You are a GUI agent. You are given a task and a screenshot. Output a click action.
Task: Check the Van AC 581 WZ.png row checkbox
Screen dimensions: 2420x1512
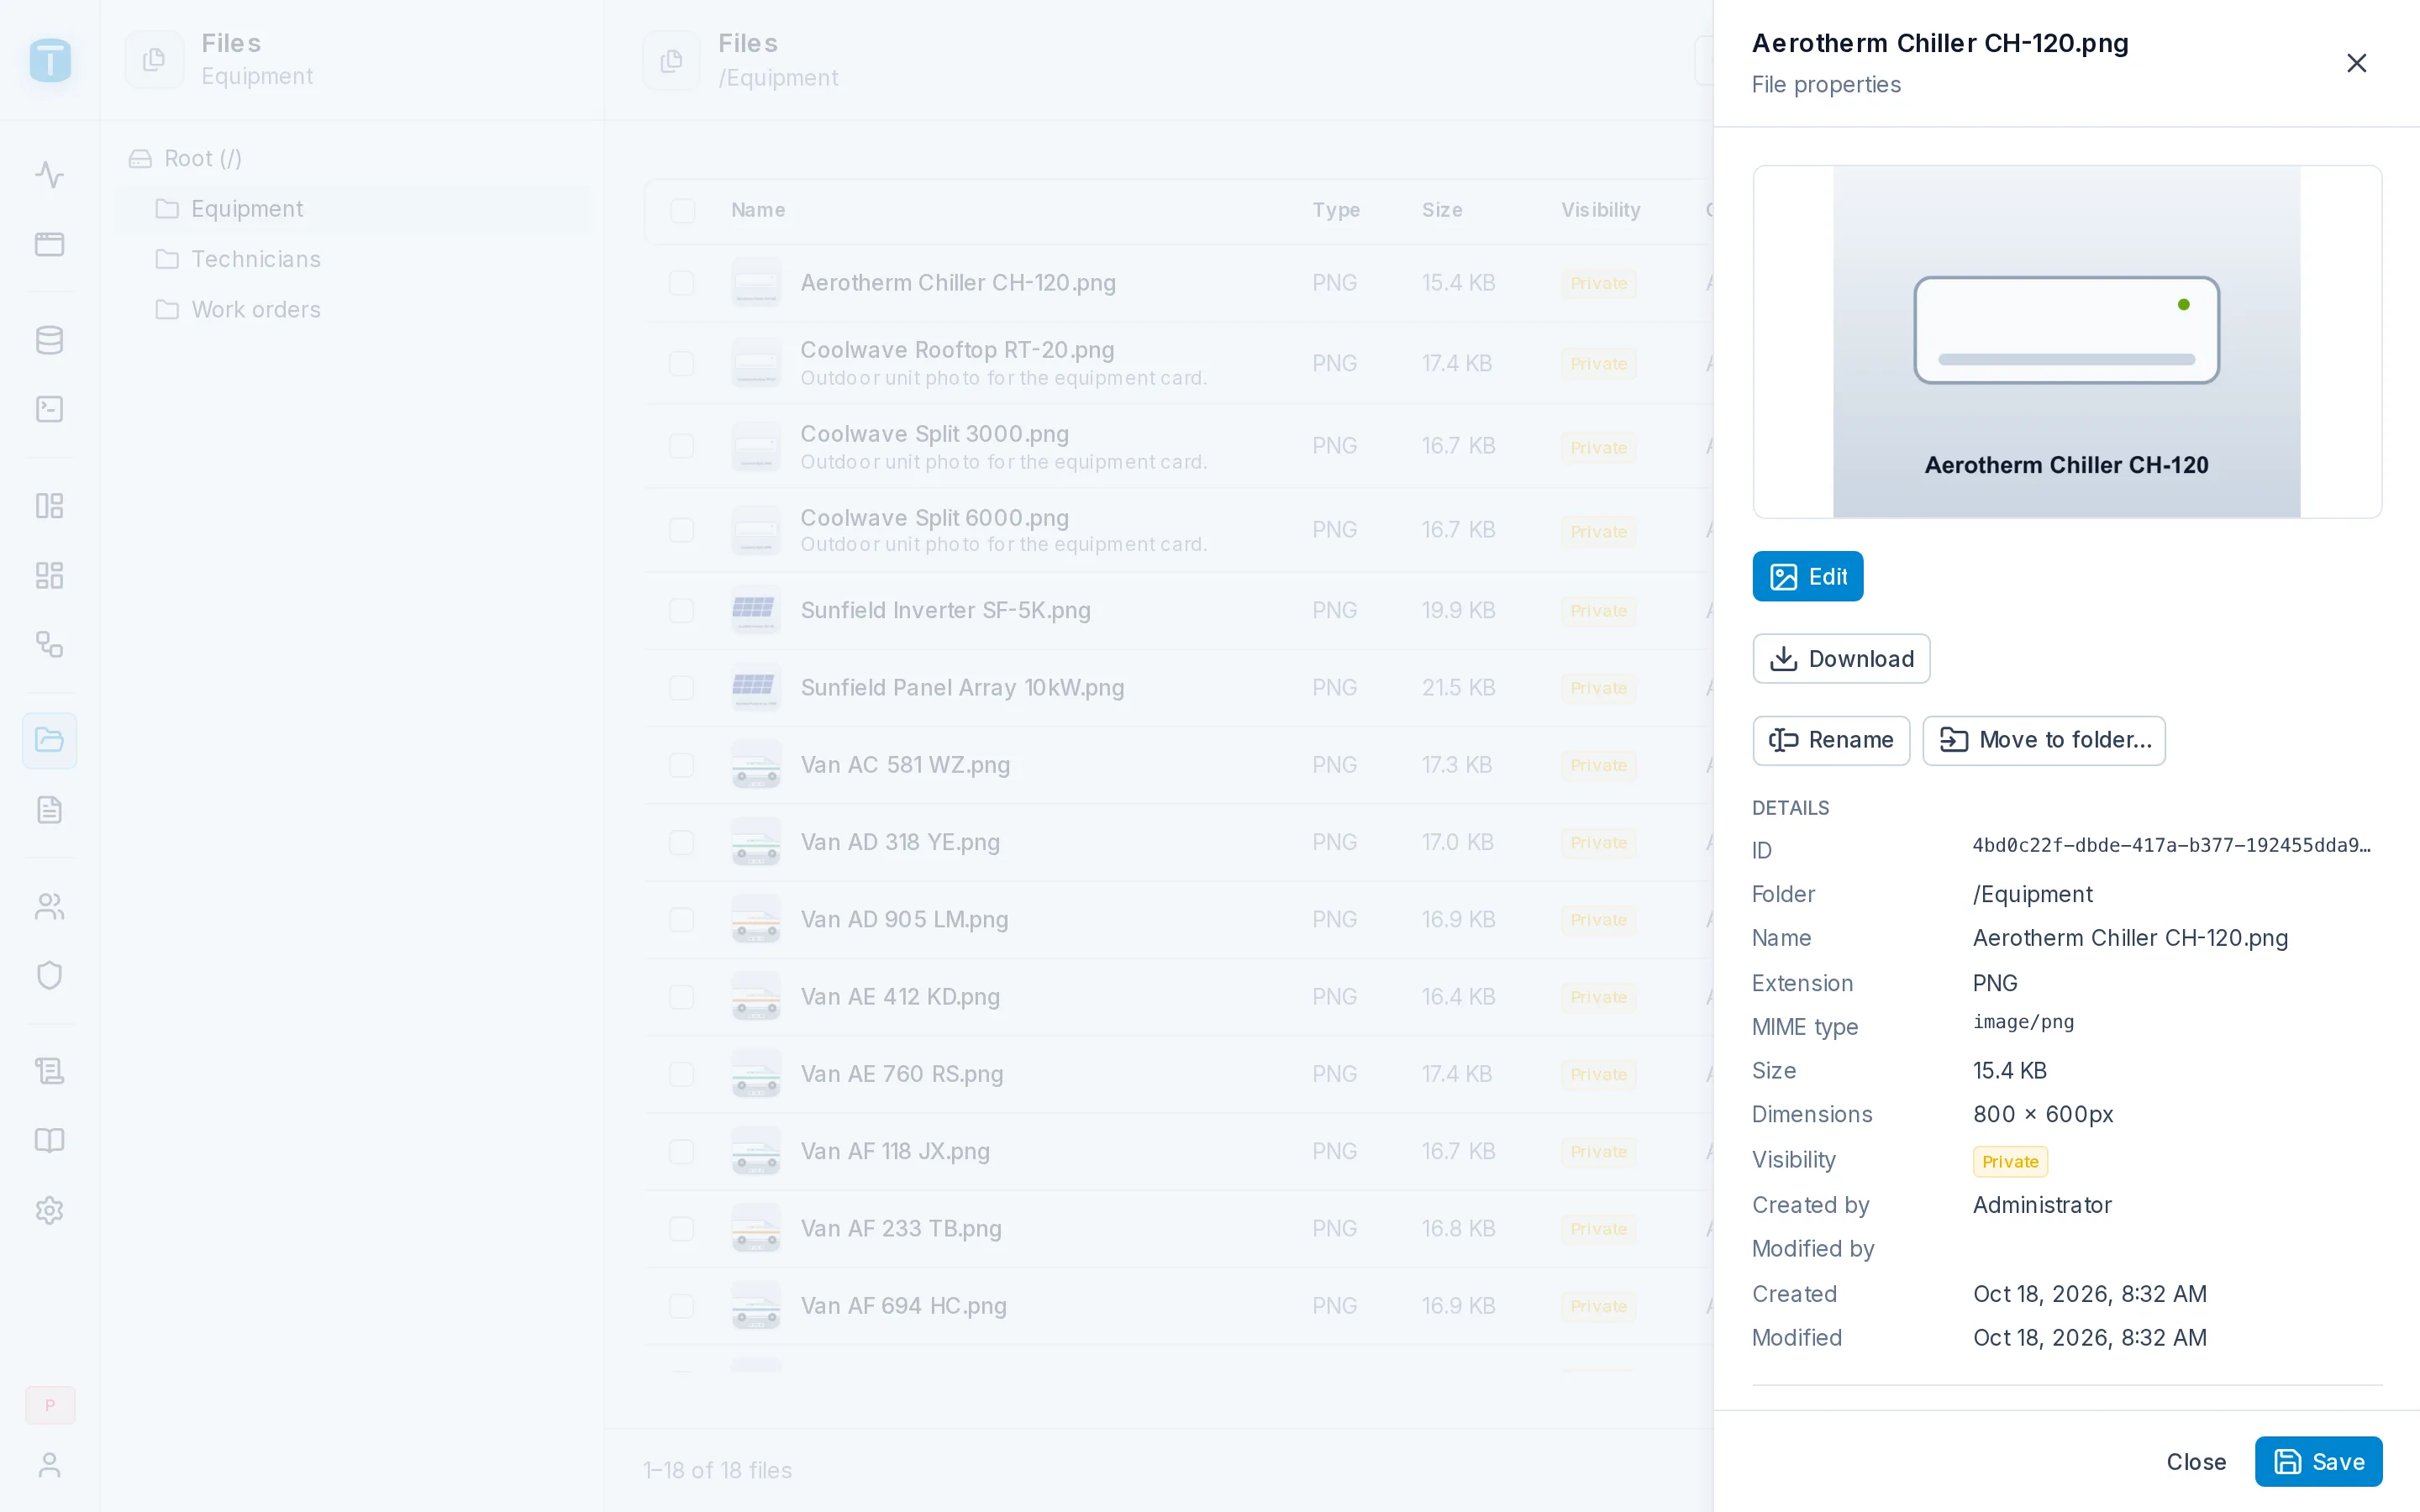coord(682,765)
